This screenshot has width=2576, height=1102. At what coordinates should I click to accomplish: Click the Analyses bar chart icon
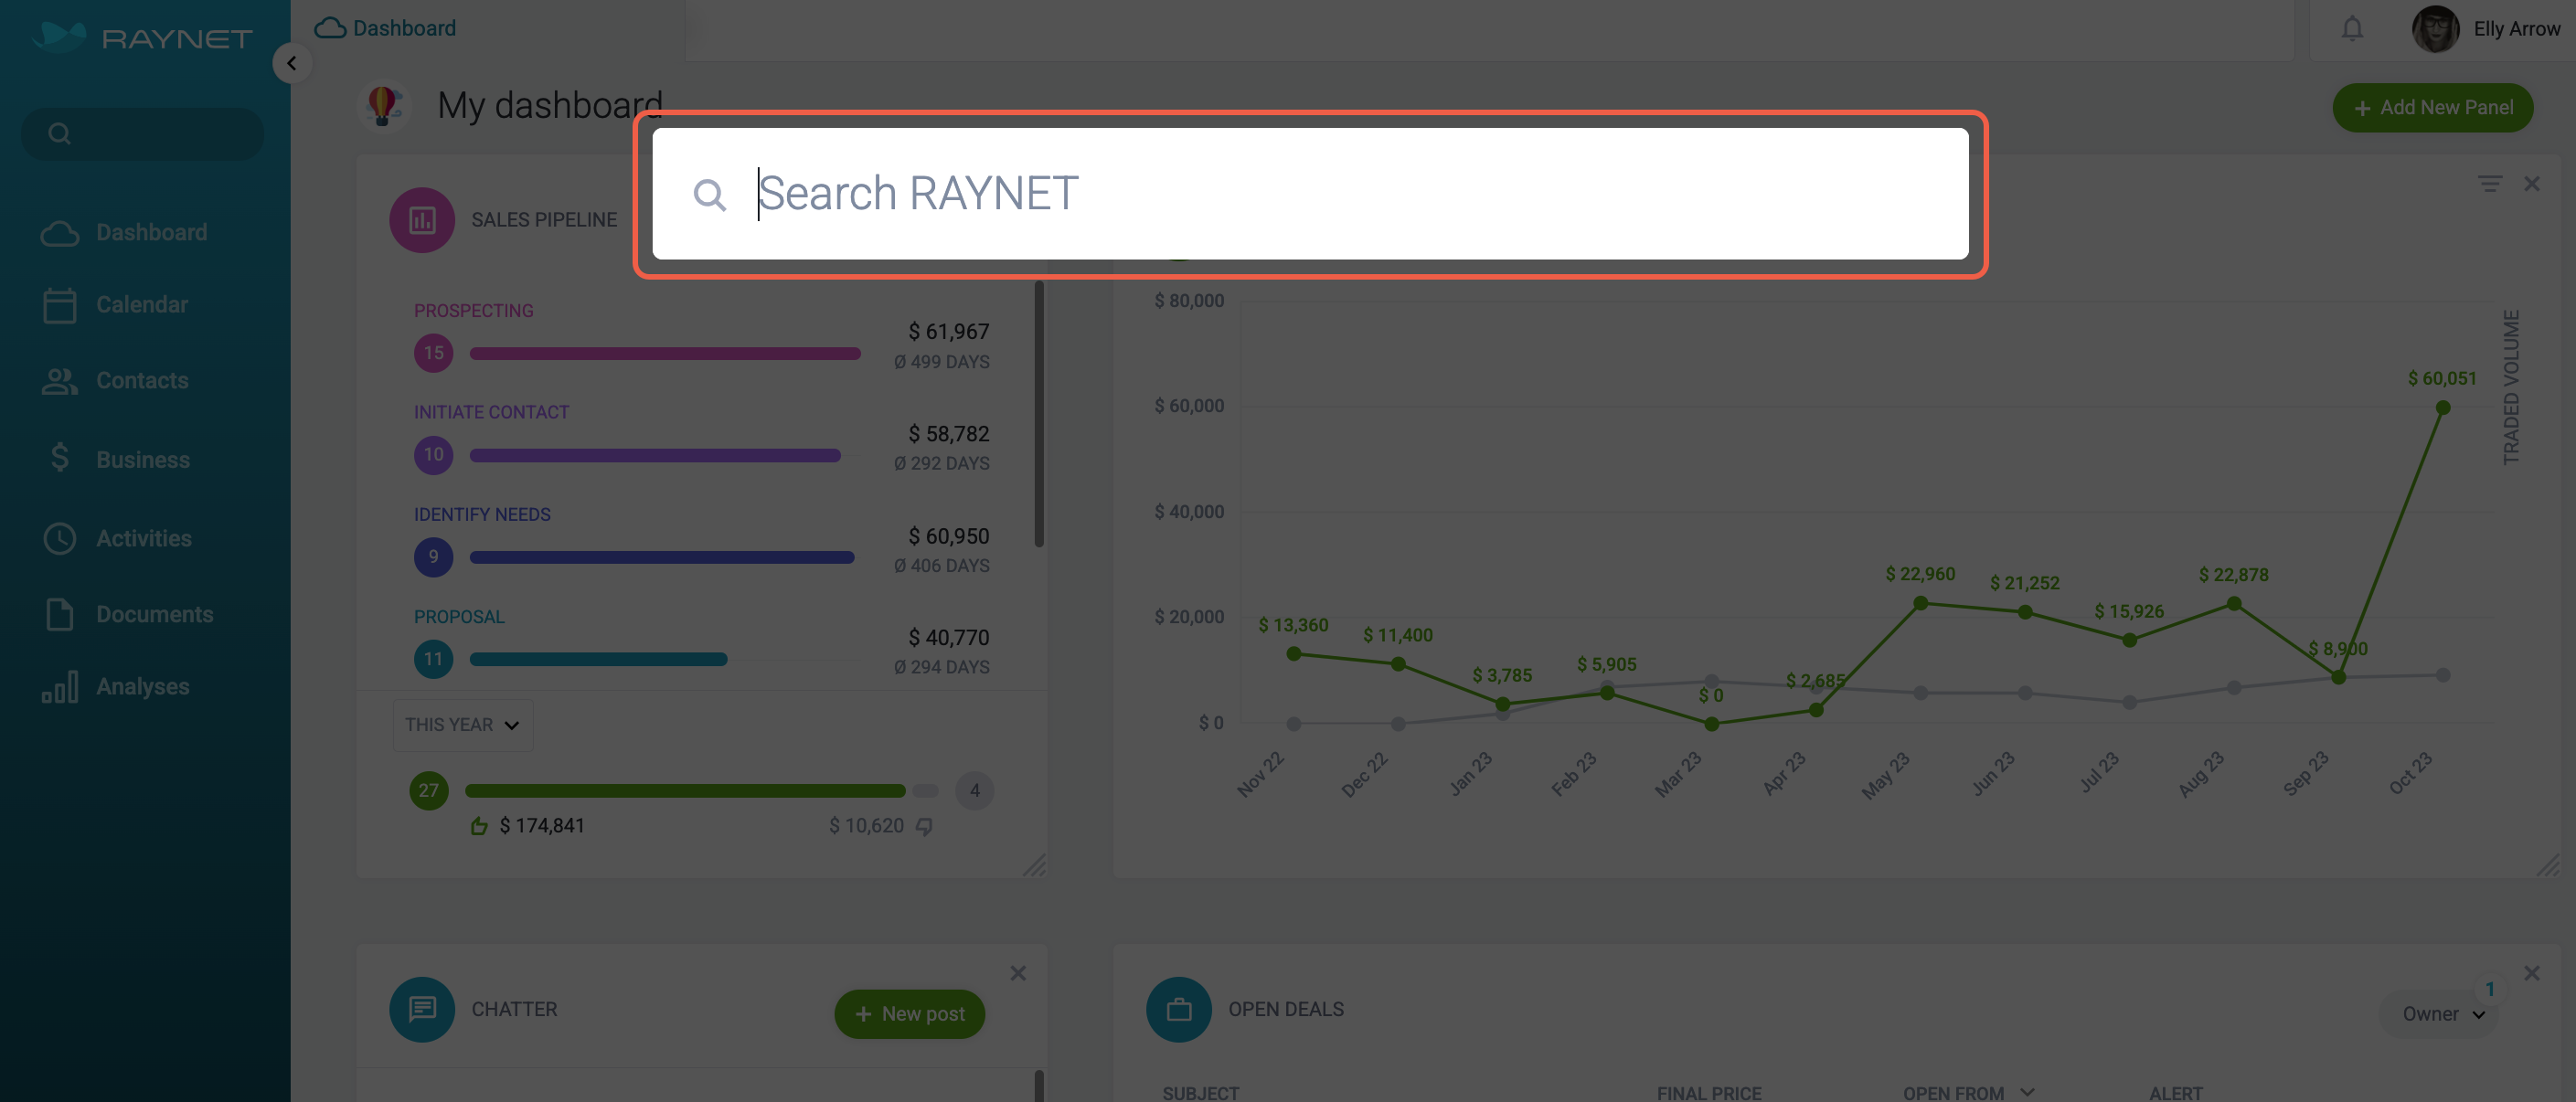pos(60,687)
